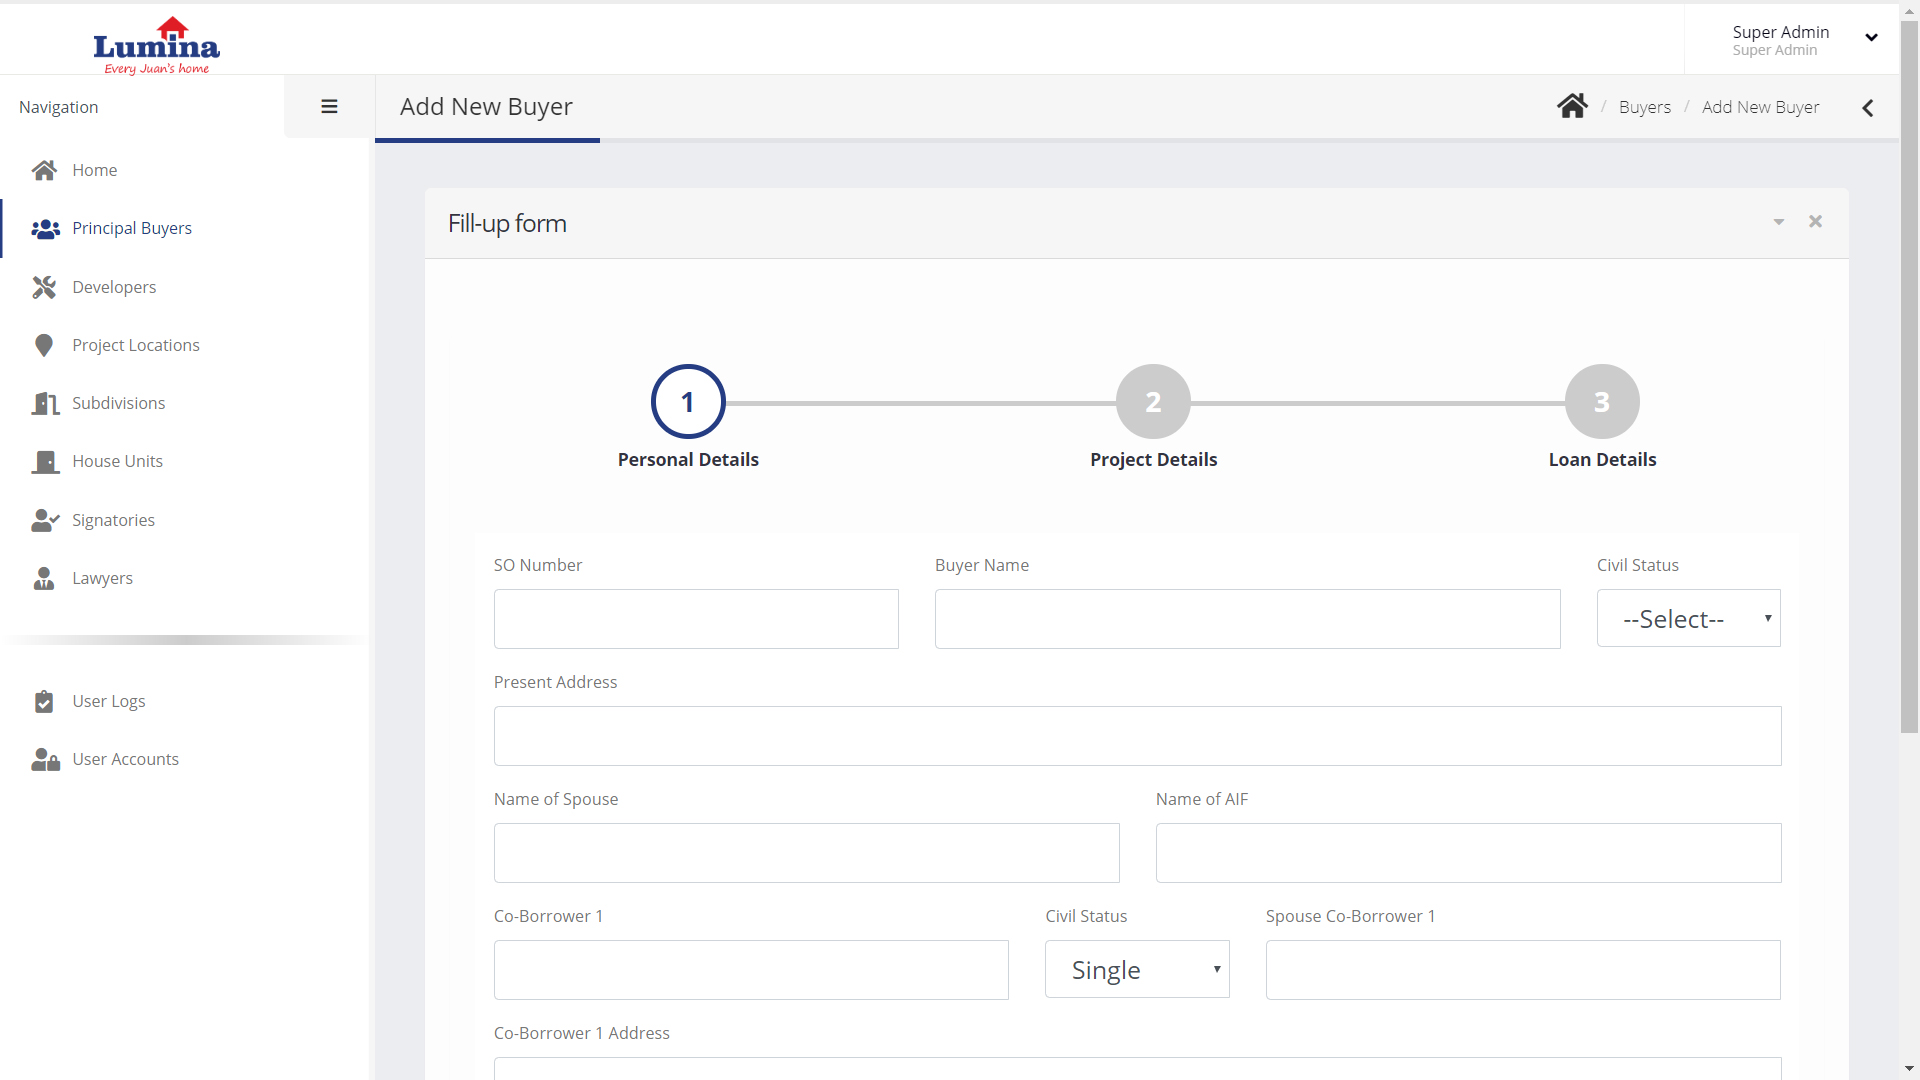Click the Project Locations pin icon
Viewport: 1920px width, 1080px height.
point(44,345)
